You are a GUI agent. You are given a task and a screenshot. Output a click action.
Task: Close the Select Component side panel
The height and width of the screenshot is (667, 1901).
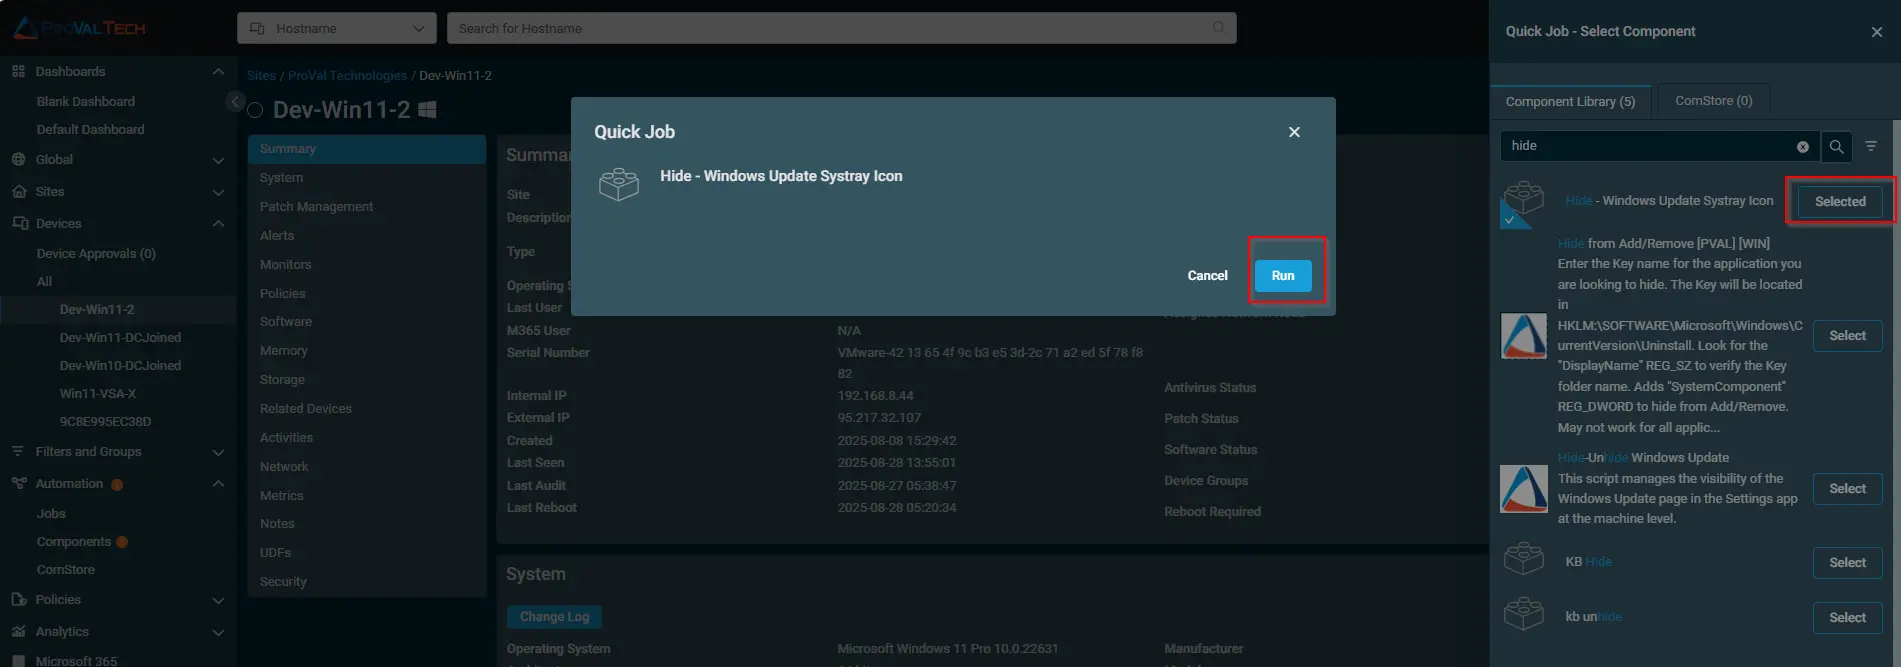[1876, 32]
